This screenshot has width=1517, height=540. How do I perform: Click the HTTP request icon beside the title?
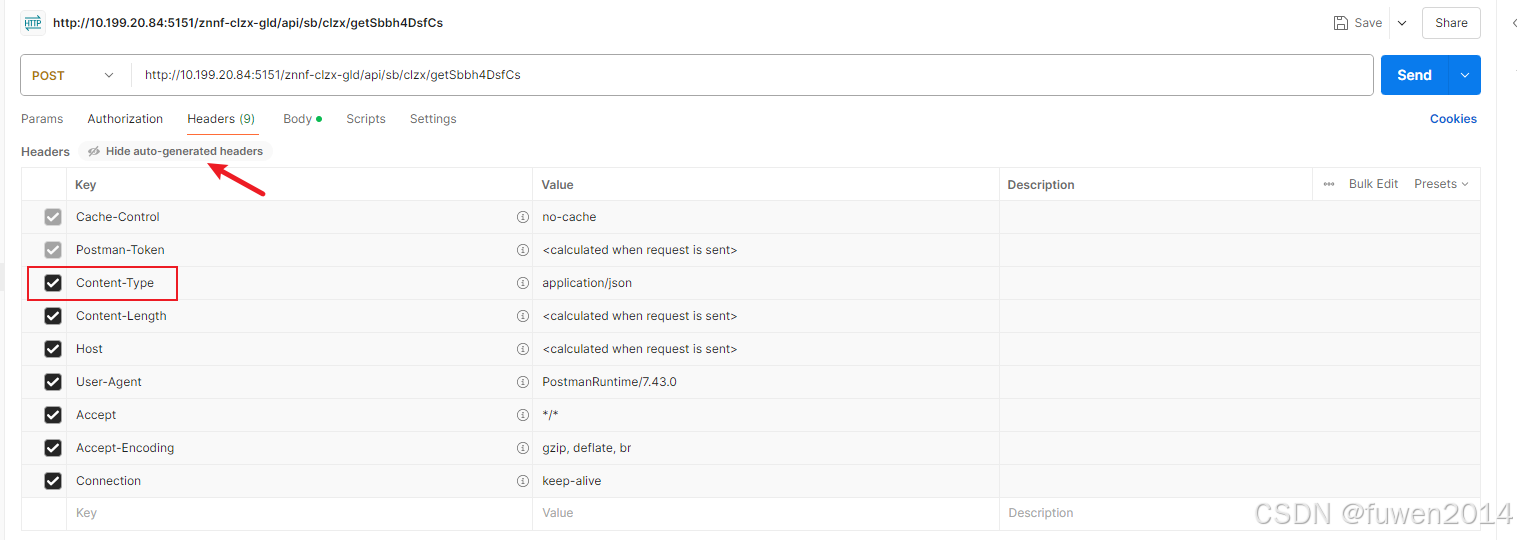point(33,23)
